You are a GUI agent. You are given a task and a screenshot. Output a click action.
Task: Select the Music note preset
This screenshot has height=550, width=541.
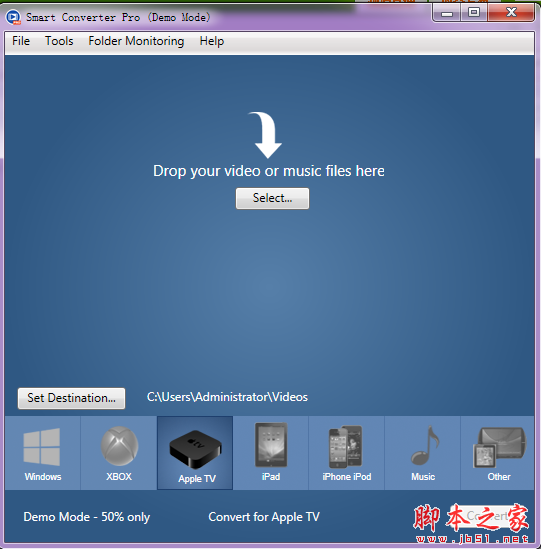tap(423, 453)
